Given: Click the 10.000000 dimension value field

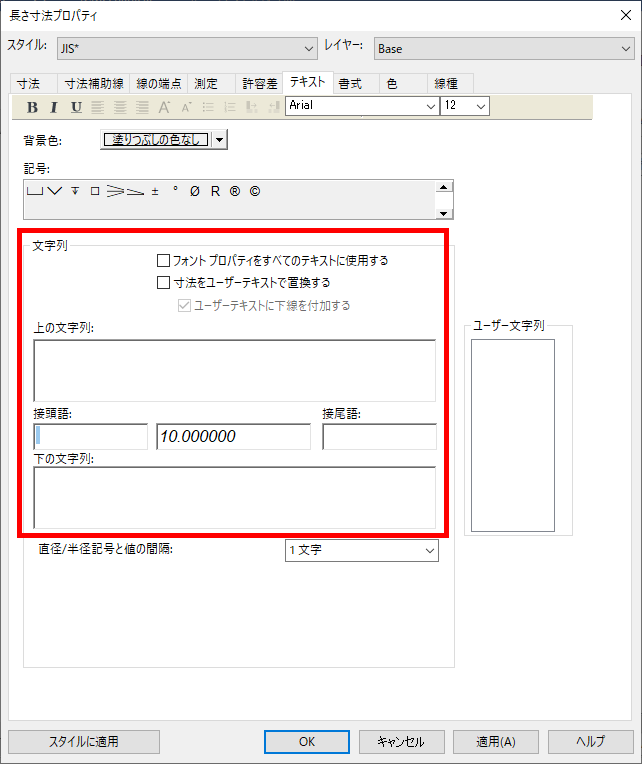Looking at the screenshot, I should tap(233, 437).
